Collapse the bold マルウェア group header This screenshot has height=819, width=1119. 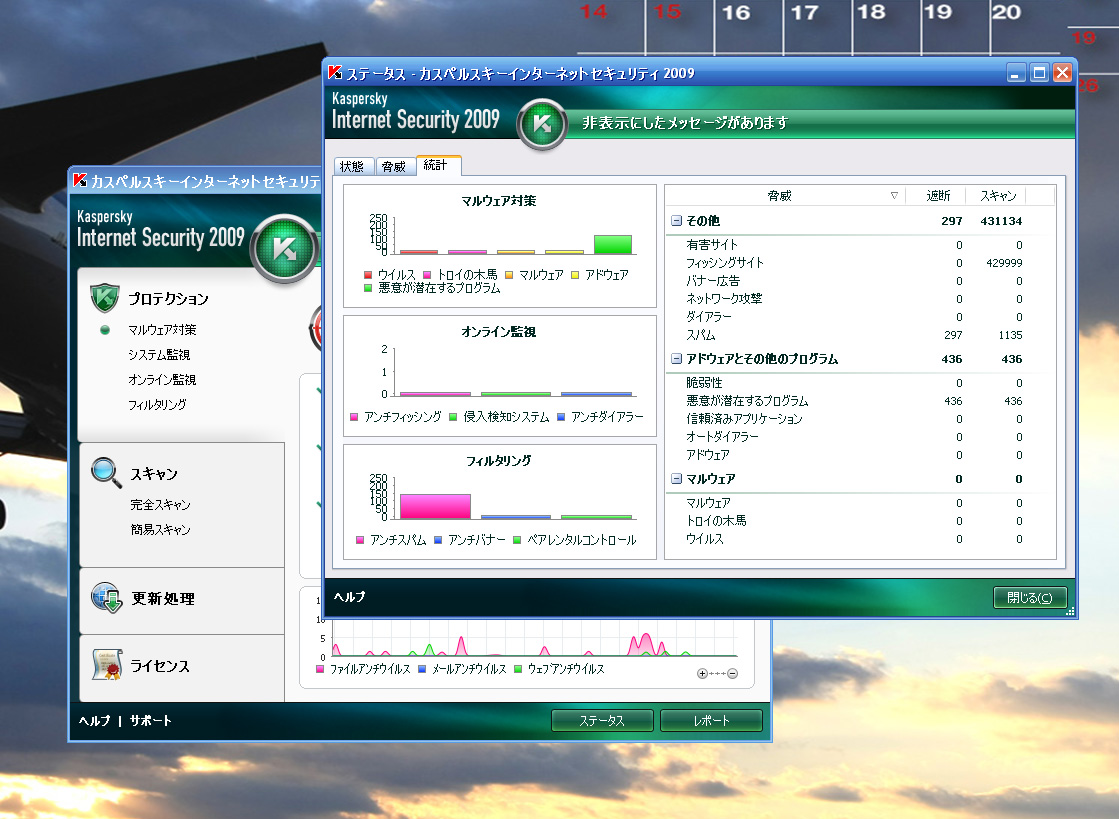[676, 479]
